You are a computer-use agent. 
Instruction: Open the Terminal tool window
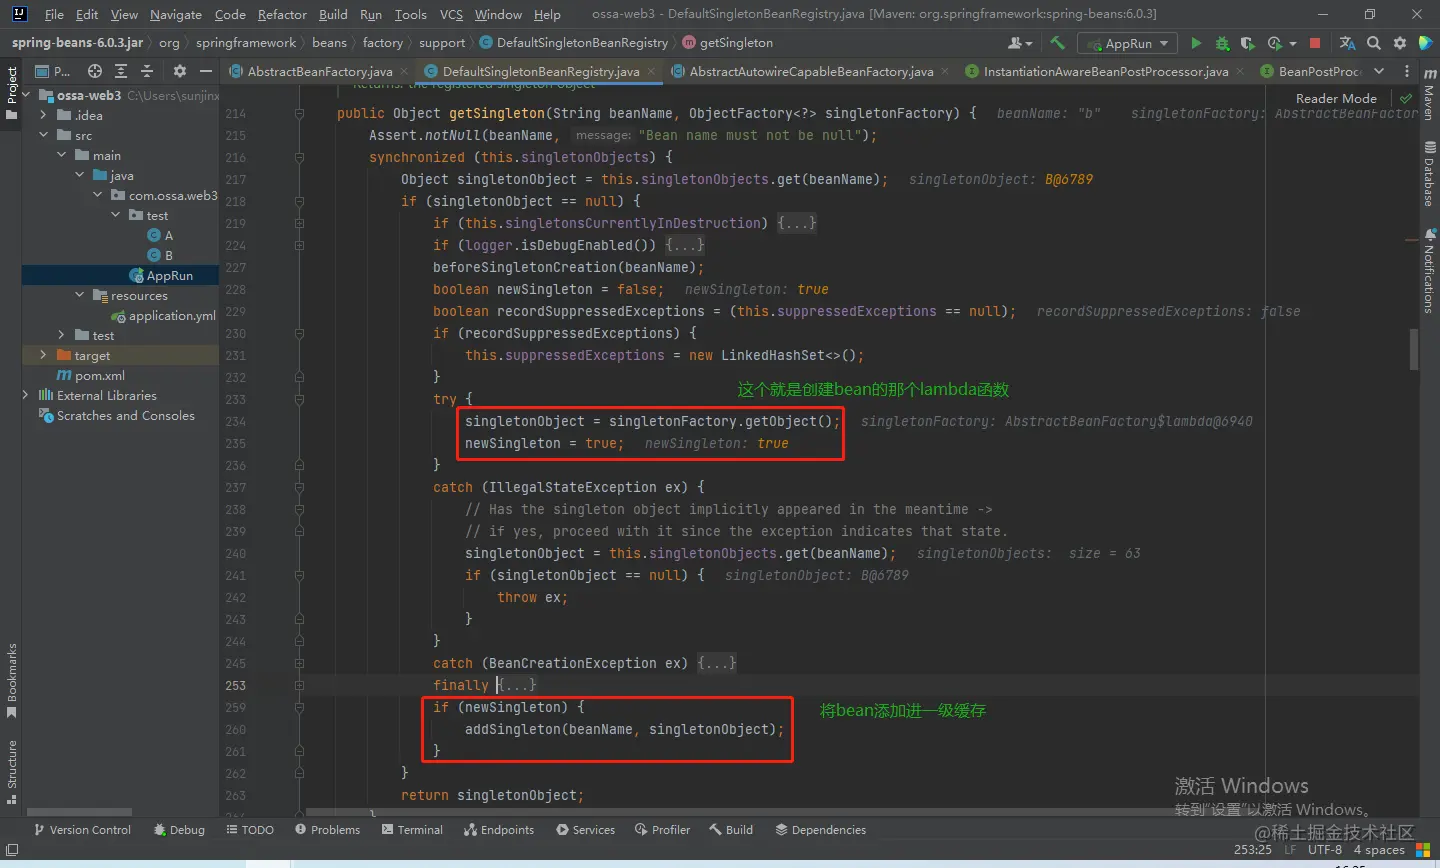[412, 830]
